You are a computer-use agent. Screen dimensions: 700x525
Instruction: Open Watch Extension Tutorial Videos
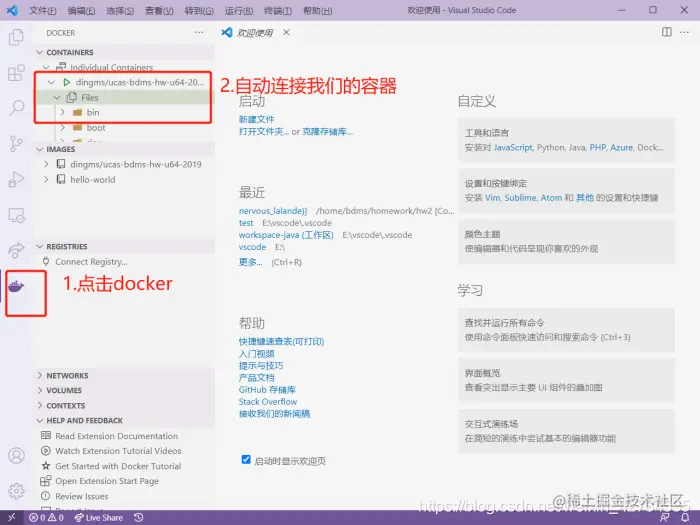pyautogui.click(x=118, y=451)
